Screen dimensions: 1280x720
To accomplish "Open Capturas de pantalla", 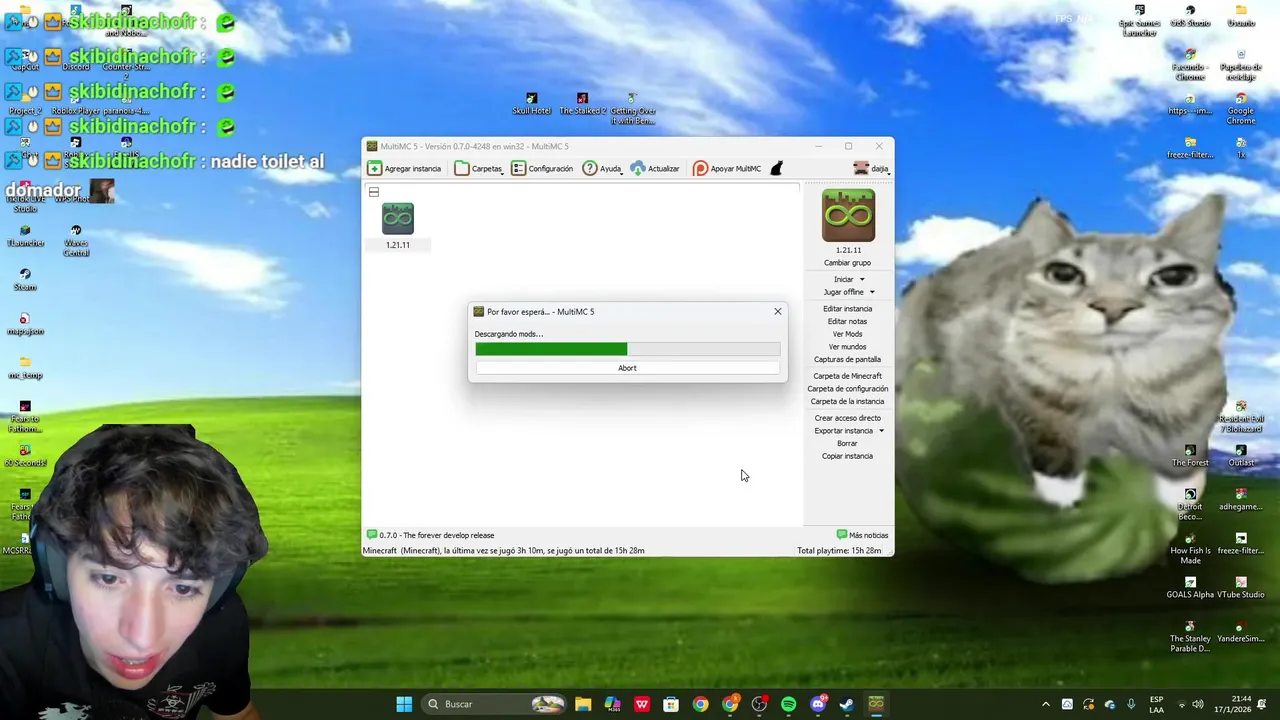I will (847, 360).
